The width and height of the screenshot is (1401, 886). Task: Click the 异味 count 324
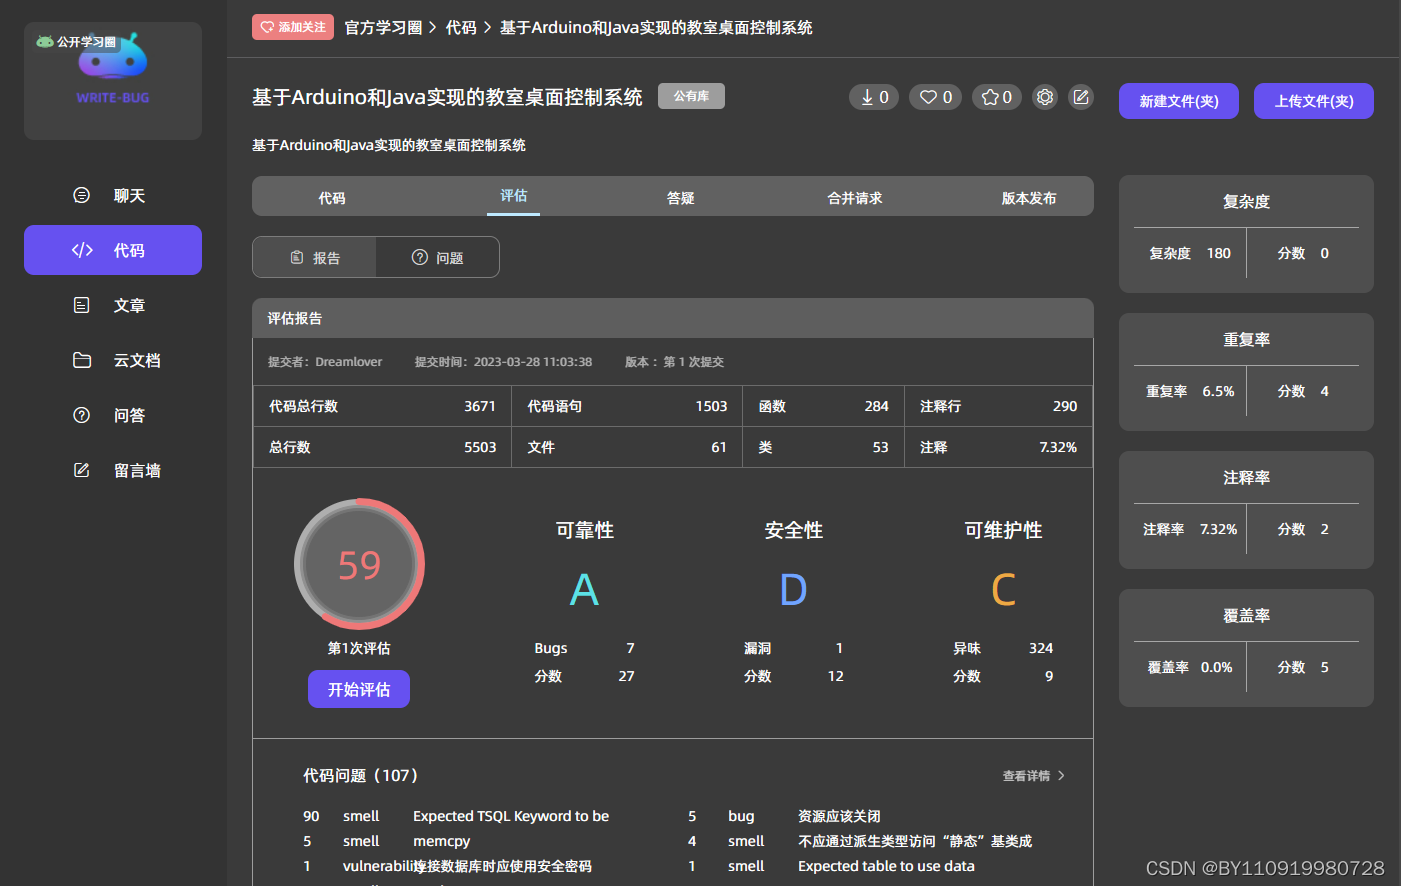point(1041,648)
